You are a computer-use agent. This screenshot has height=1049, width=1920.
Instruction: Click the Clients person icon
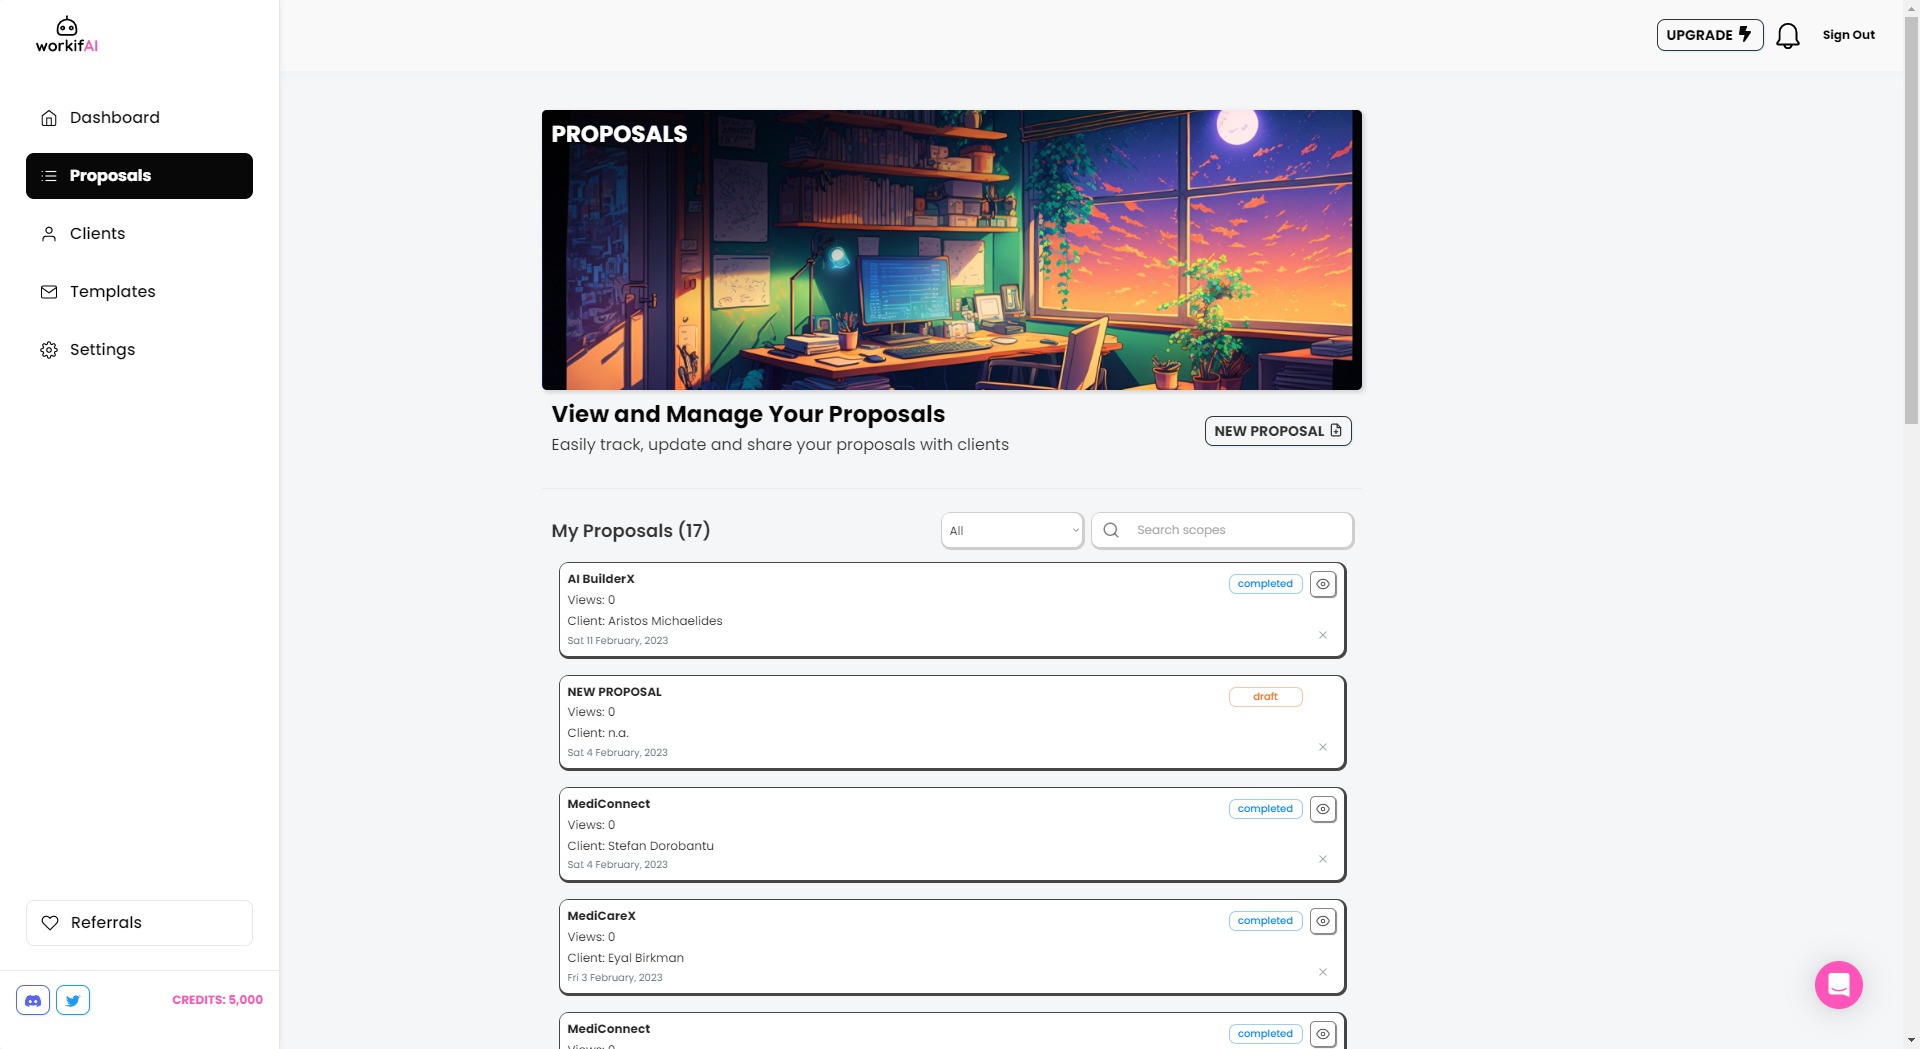pyautogui.click(x=49, y=234)
